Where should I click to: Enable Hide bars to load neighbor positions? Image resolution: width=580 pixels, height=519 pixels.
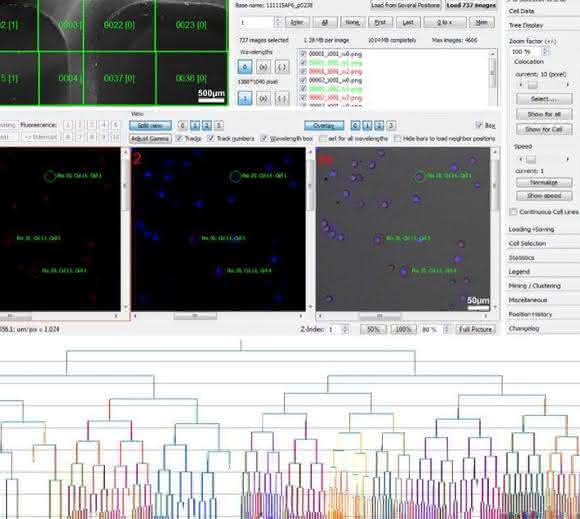pyautogui.click(x=398, y=139)
